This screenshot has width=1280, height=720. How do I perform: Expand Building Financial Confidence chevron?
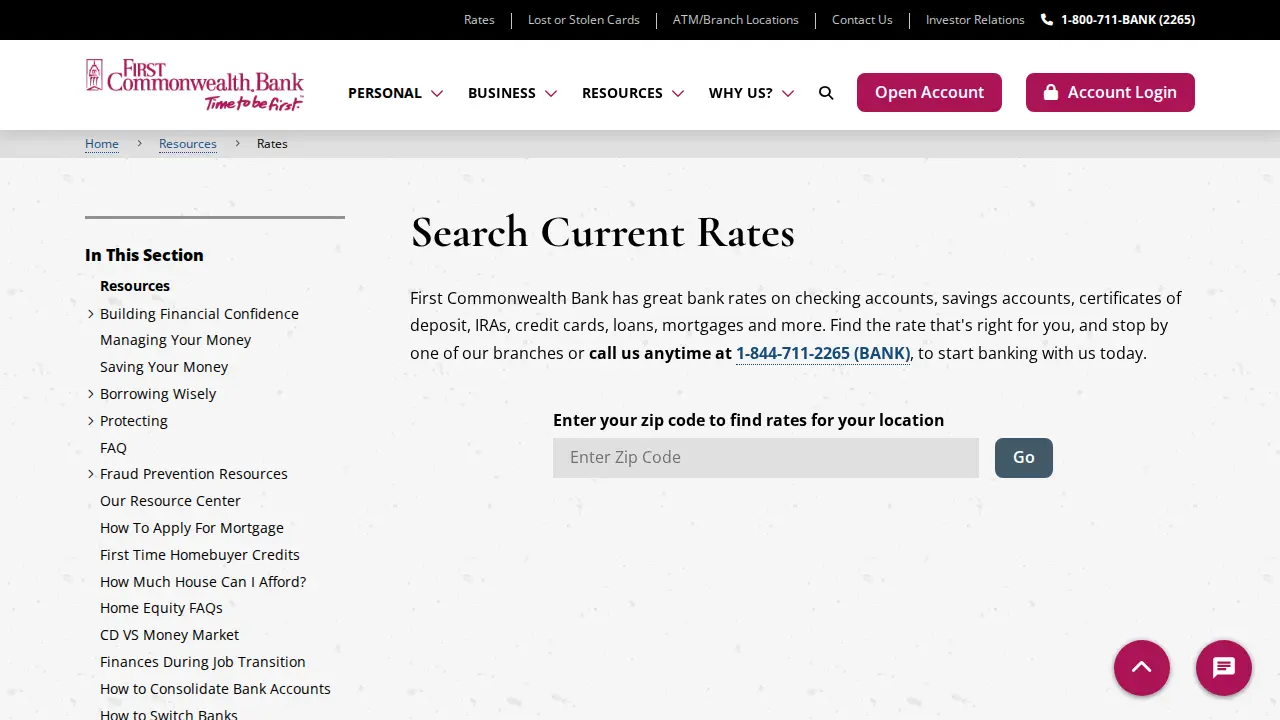91,314
